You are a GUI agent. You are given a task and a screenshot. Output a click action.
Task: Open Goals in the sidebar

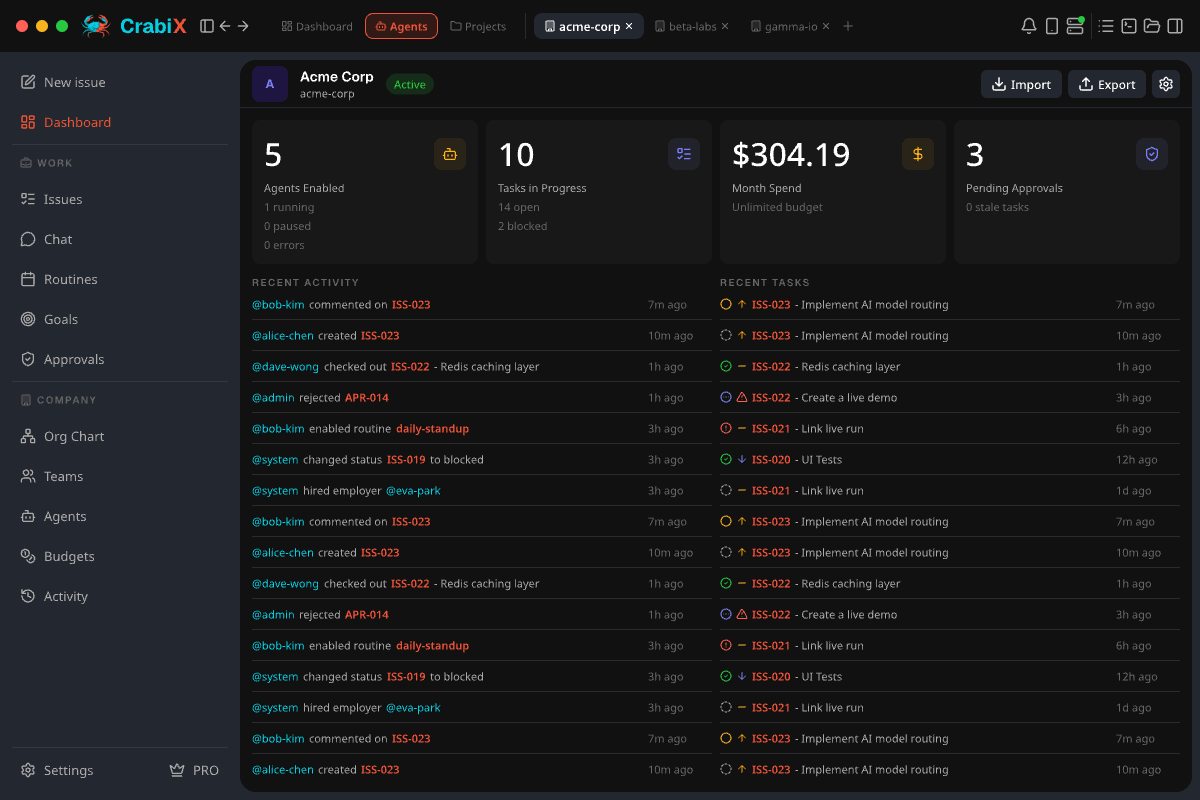point(120,319)
